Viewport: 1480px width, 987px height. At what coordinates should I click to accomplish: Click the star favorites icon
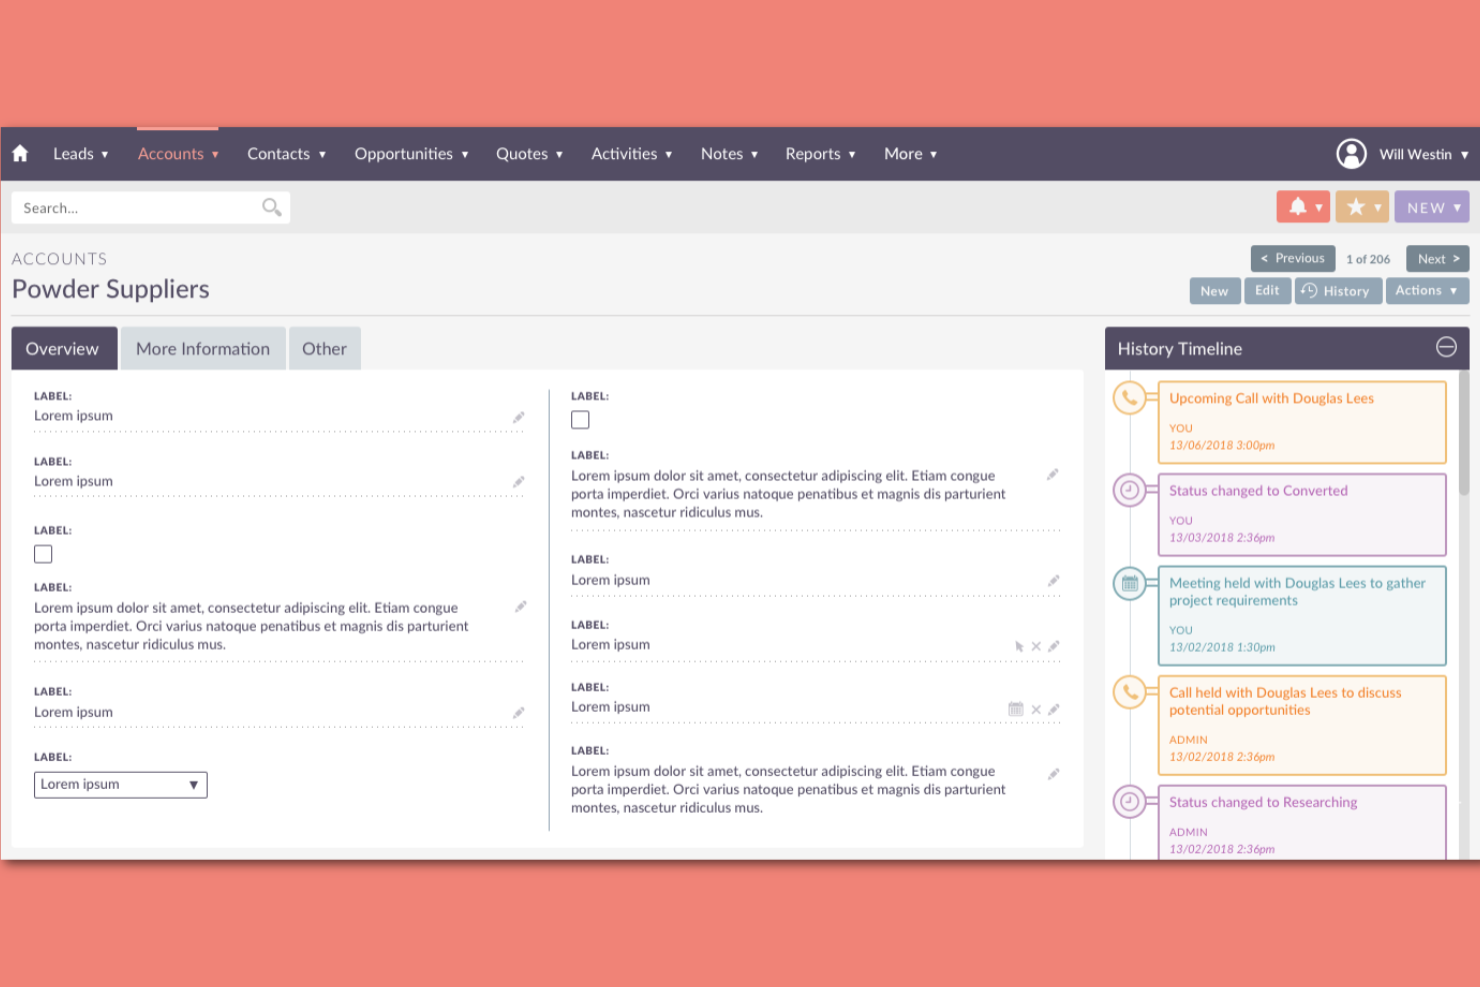pyautogui.click(x=1357, y=206)
